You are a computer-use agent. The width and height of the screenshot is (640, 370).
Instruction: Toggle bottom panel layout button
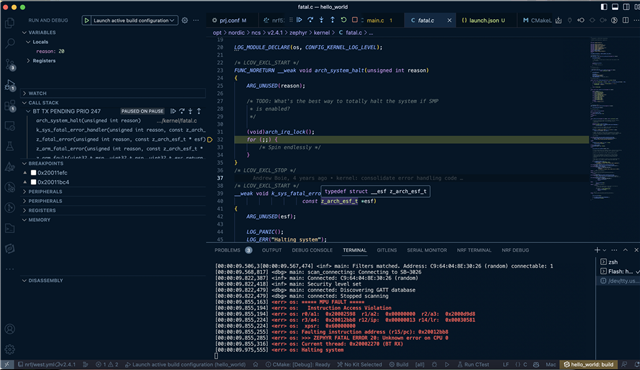pos(615,7)
